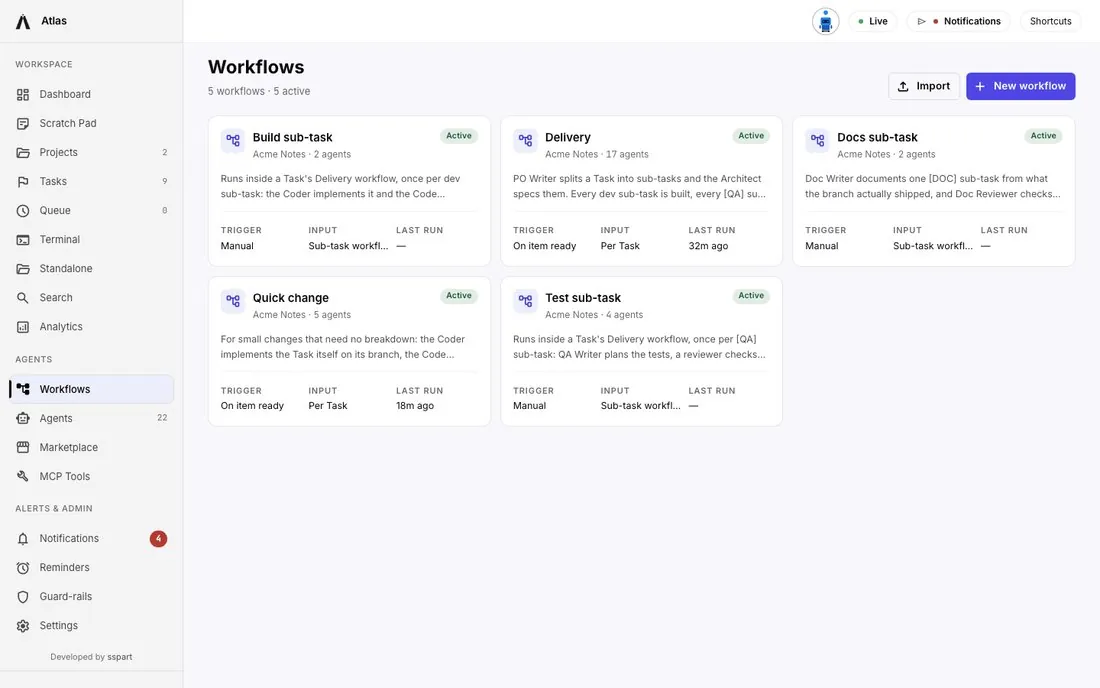Click the MCP Tools wrench icon
The height and width of the screenshot is (688, 1100).
pos(23,477)
